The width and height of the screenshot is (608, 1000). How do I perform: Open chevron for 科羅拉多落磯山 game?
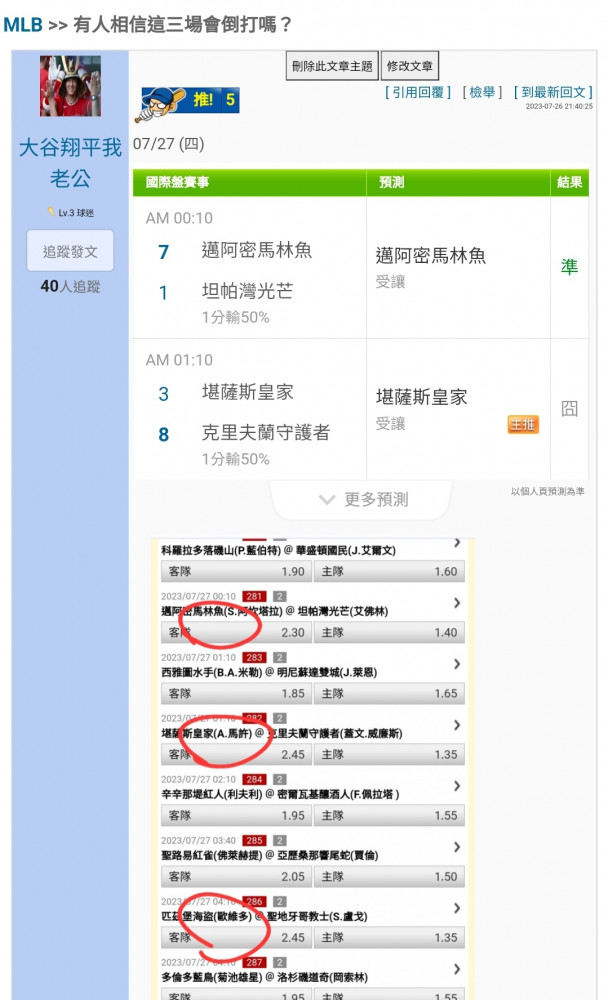coord(457,543)
